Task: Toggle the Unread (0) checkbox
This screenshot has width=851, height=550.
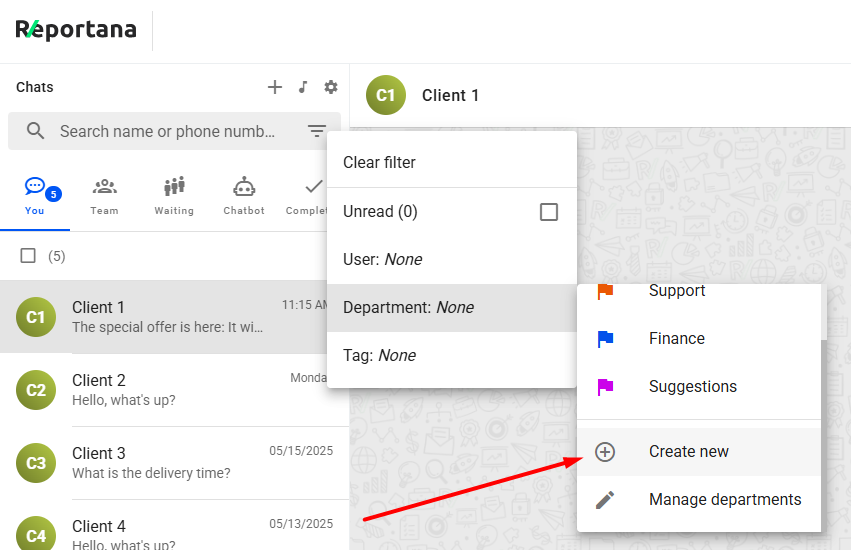Action: click(548, 212)
